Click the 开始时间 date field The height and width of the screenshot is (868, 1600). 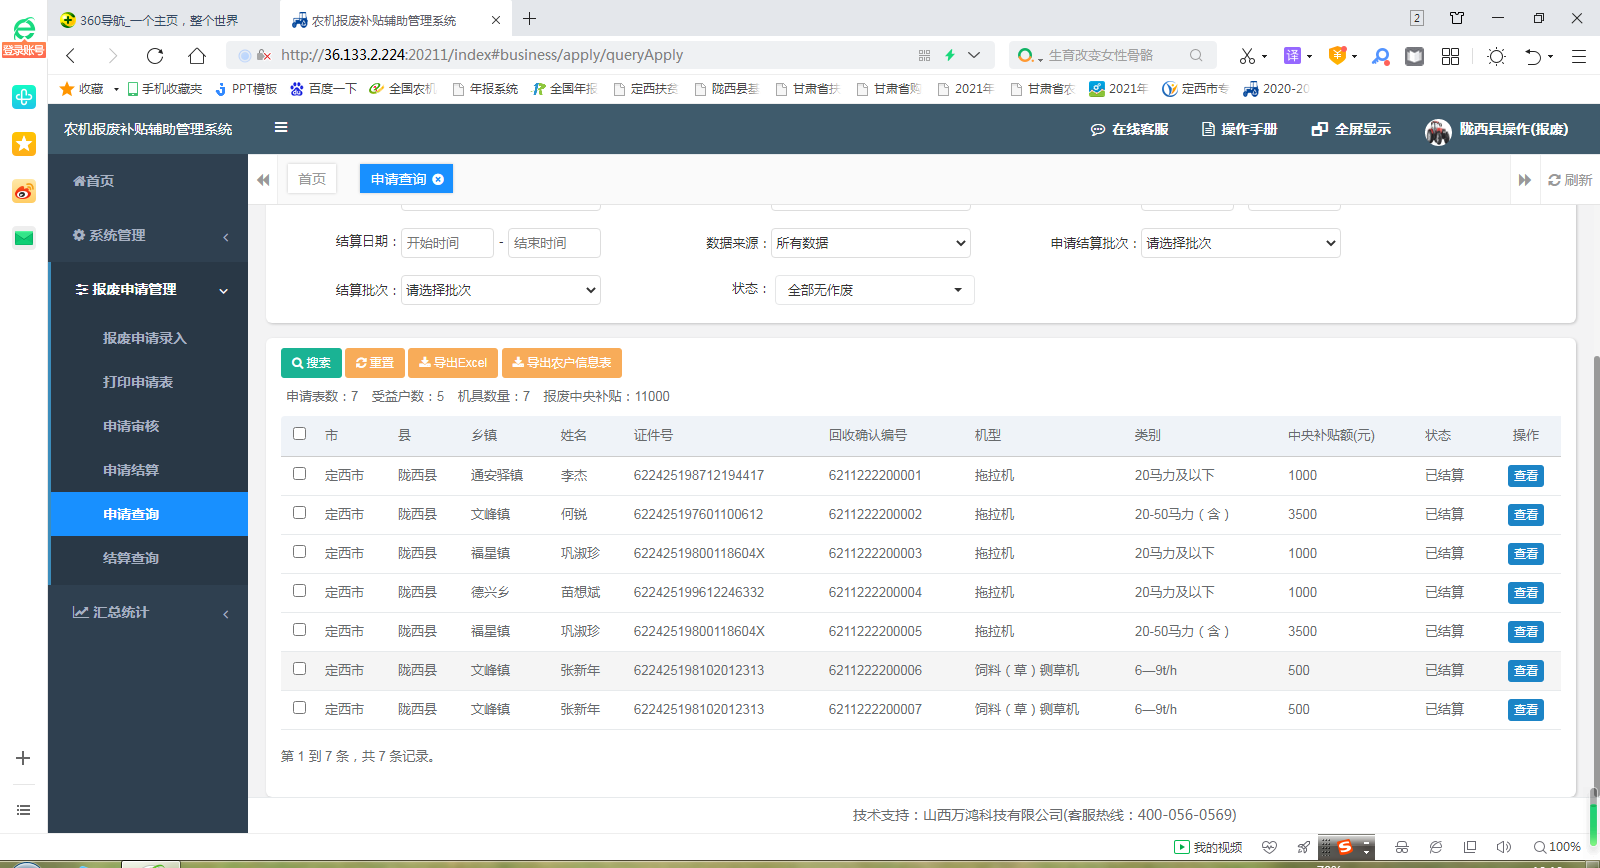447,243
